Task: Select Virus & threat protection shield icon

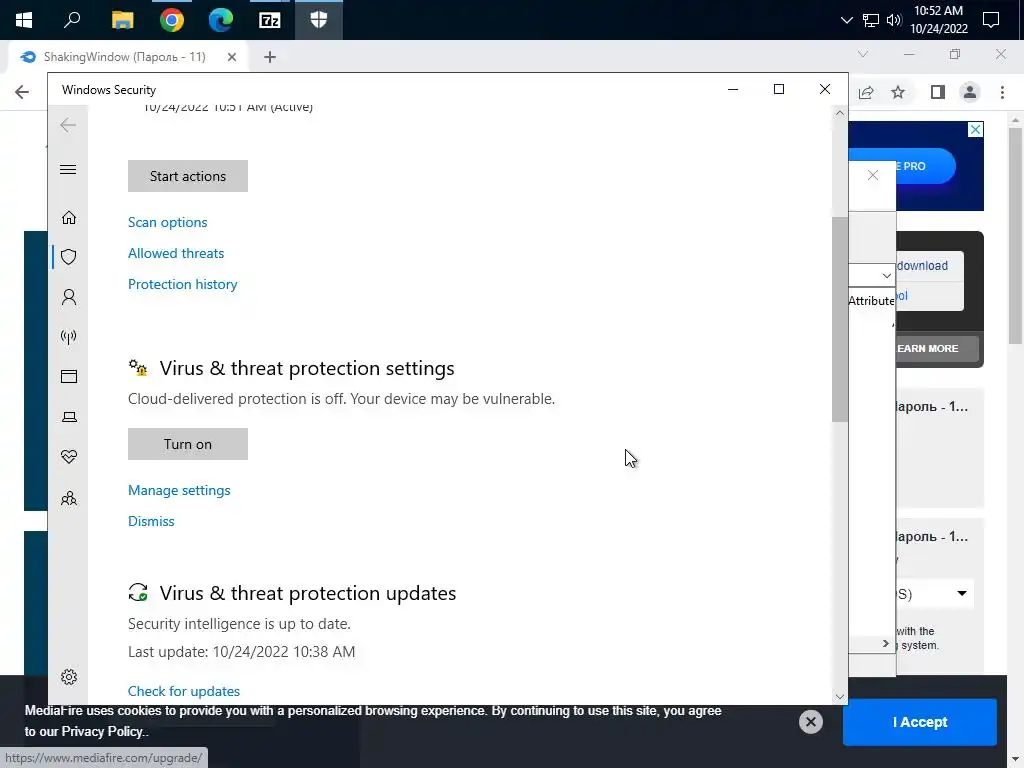Action: pyautogui.click(x=69, y=257)
